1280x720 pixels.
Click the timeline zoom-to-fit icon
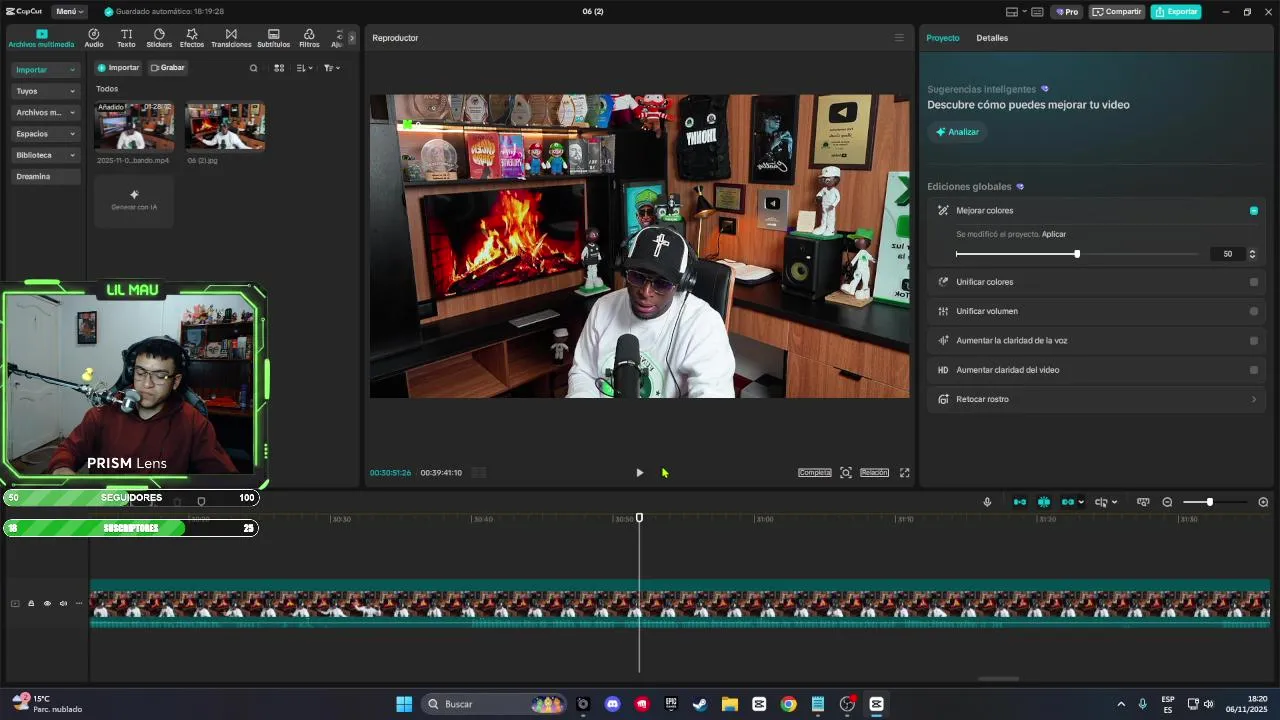pos(1143,502)
